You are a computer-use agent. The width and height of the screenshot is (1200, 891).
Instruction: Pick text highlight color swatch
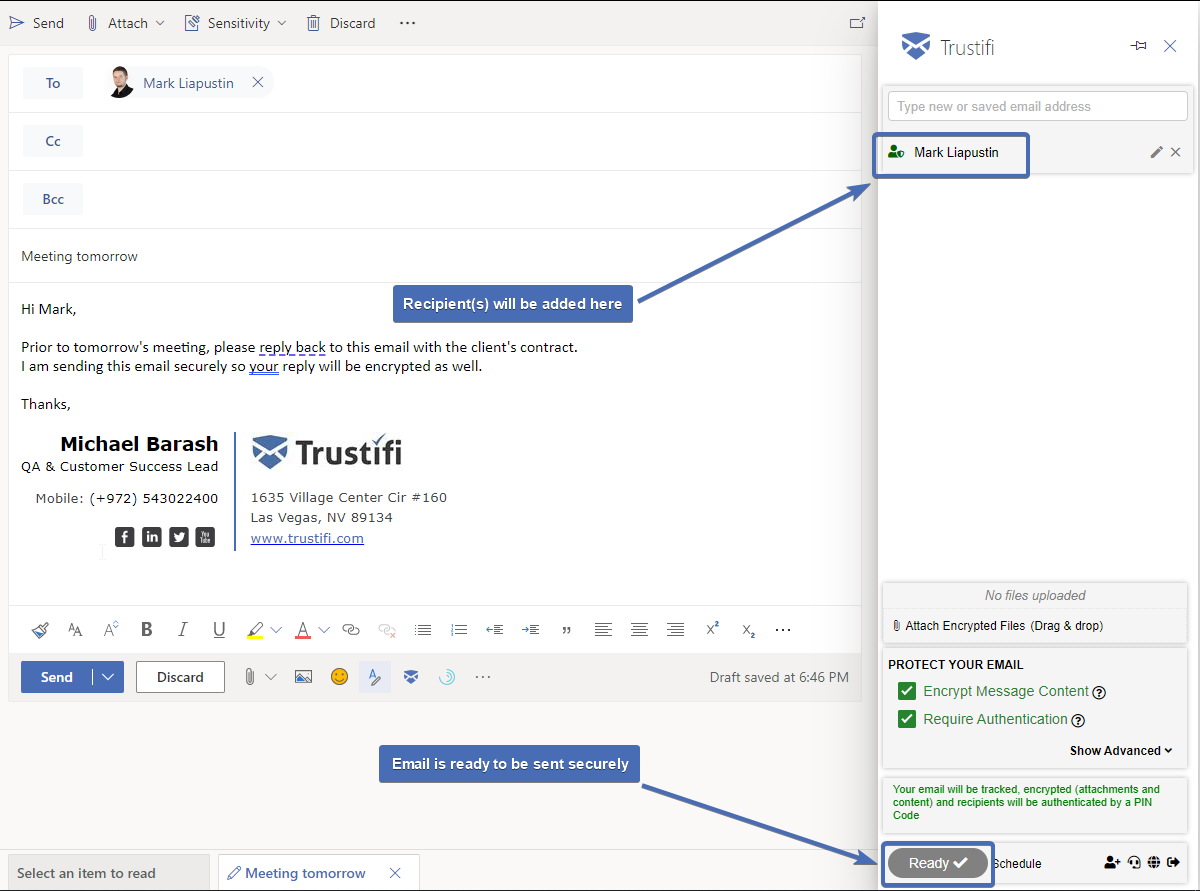coord(255,630)
